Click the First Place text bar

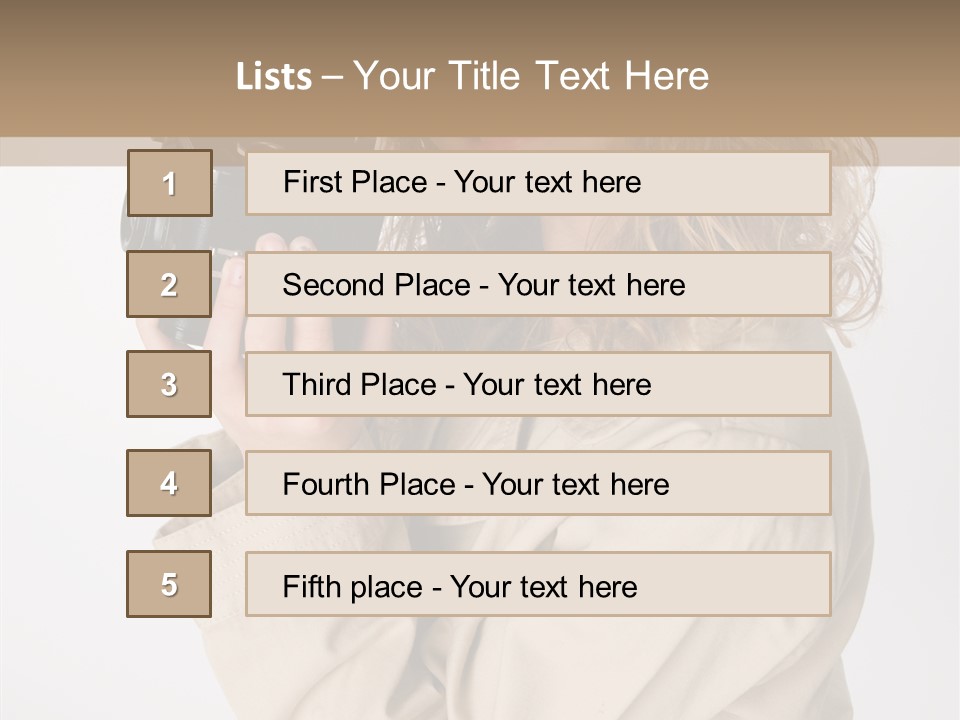pos(538,183)
